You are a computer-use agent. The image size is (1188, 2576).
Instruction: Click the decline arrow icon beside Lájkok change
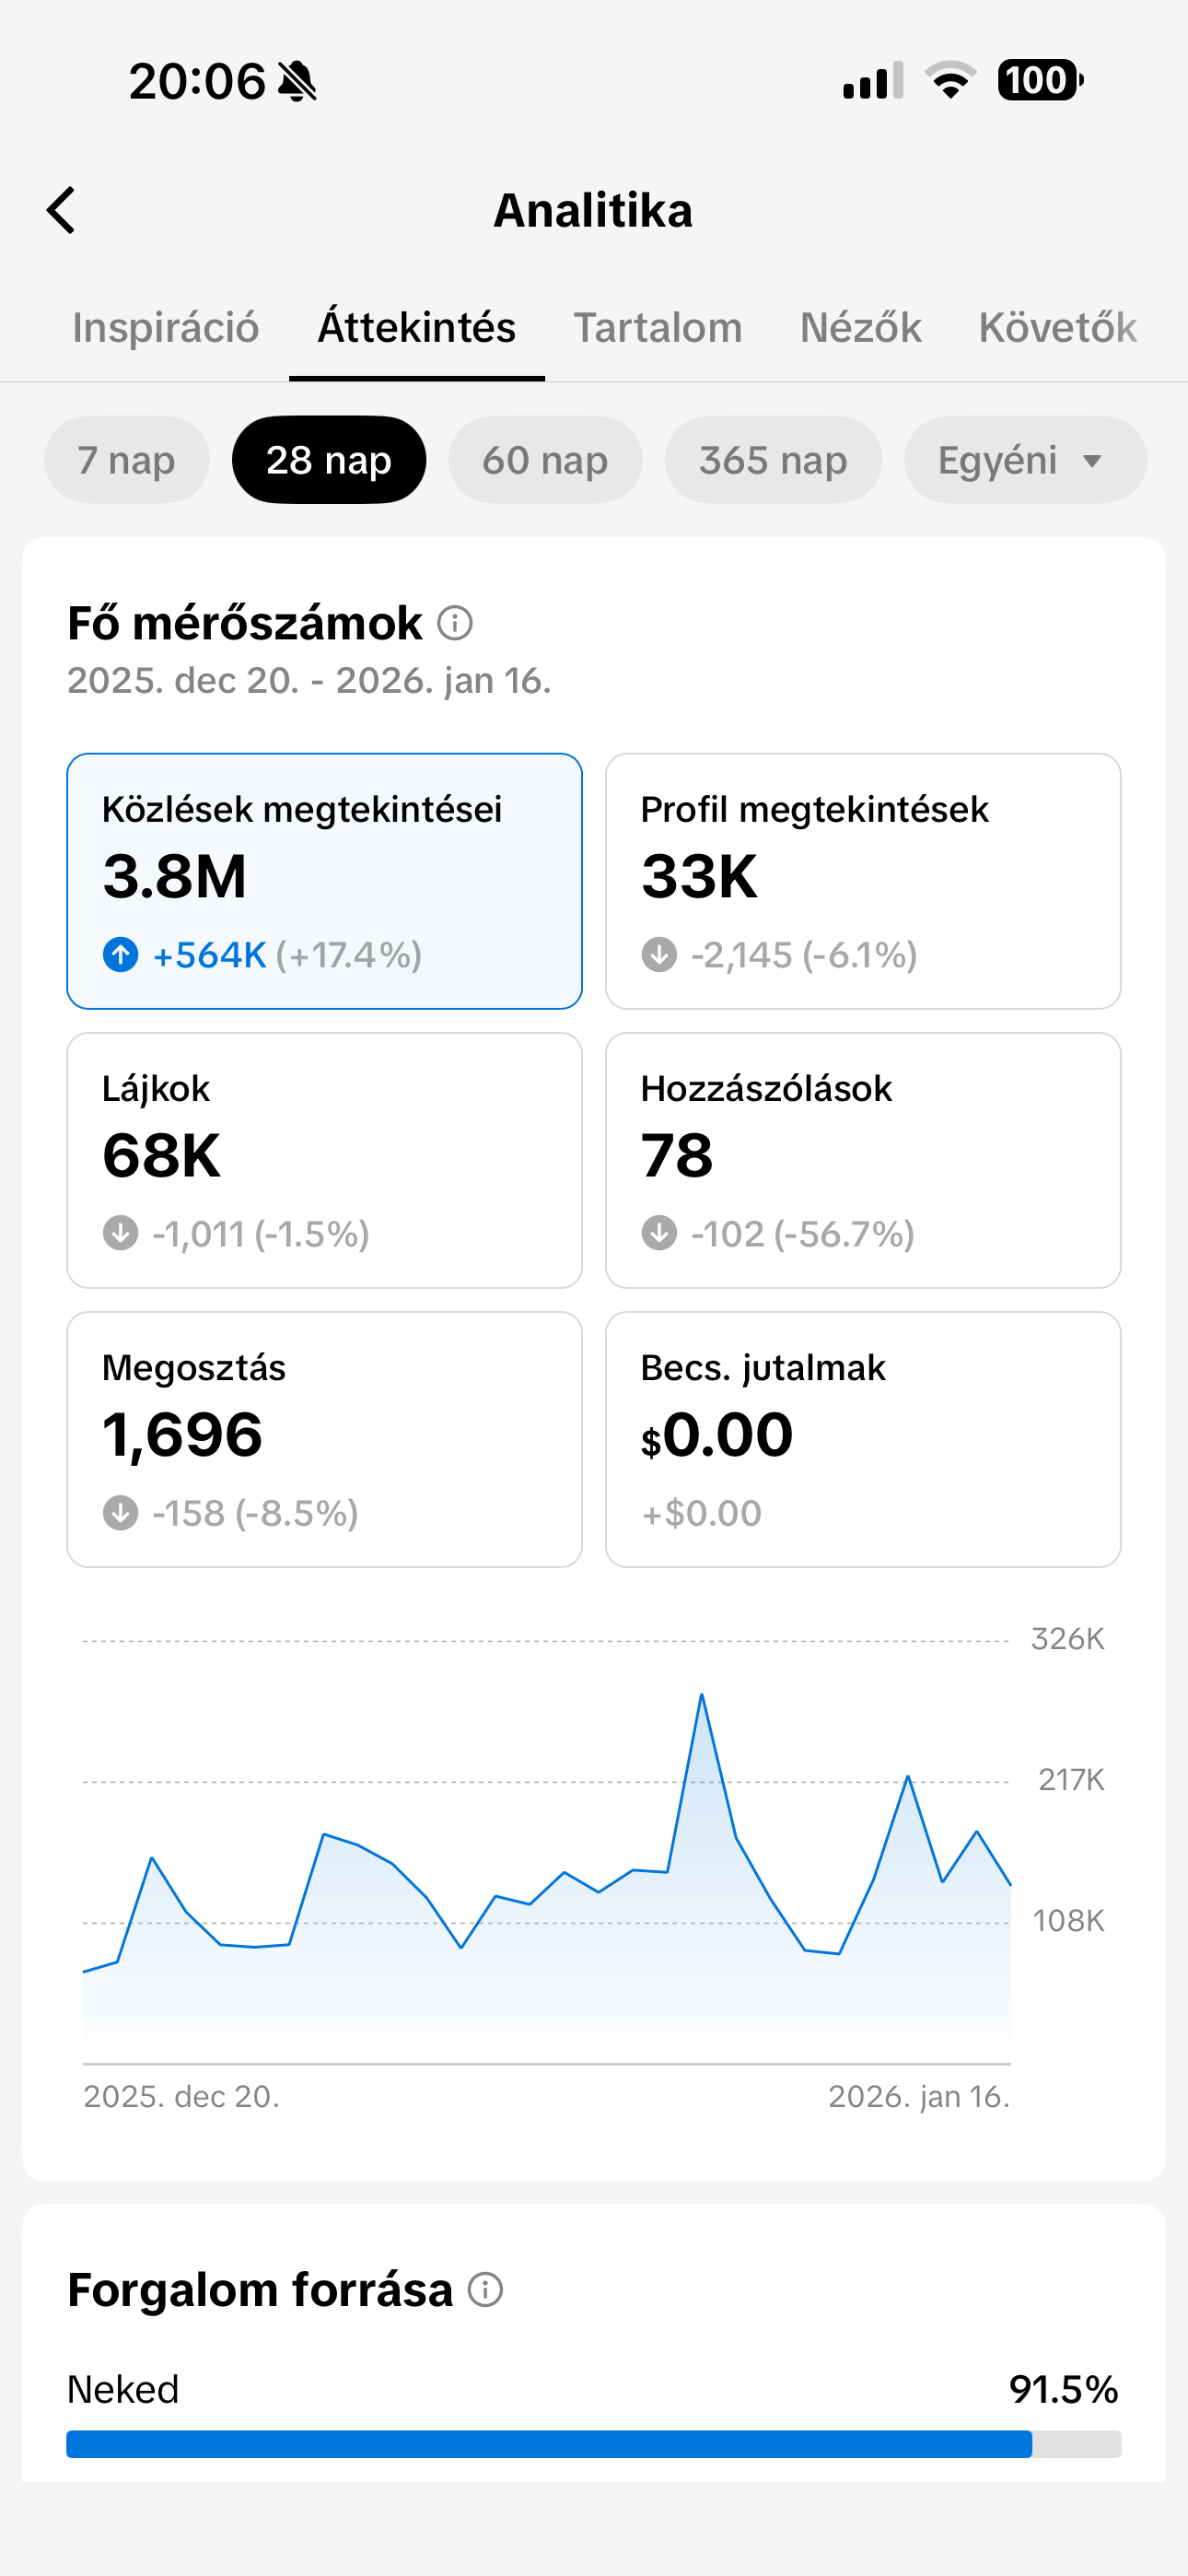click(x=119, y=1233)
